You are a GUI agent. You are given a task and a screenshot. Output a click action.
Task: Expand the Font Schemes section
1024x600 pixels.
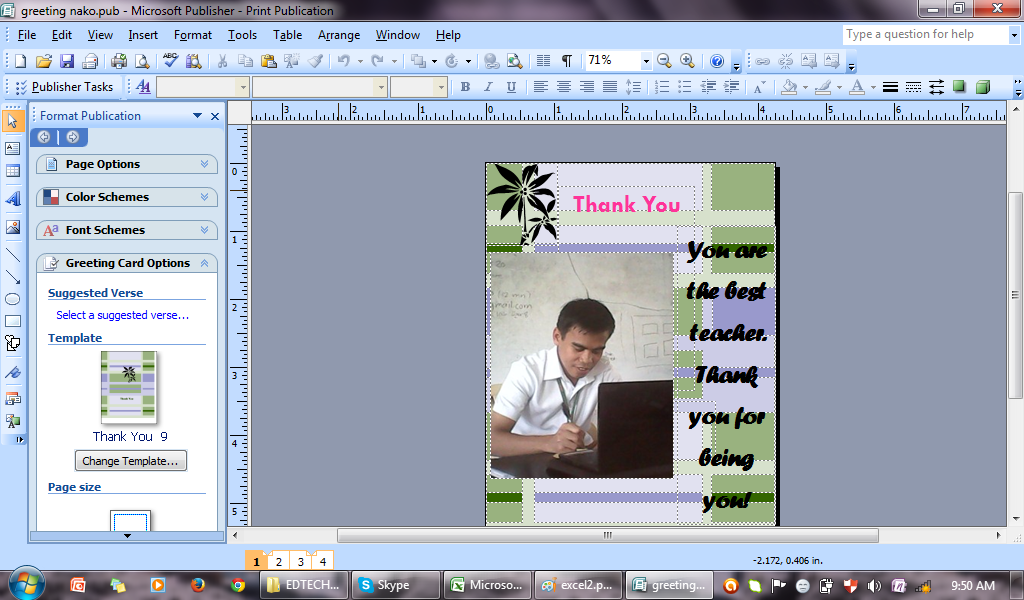pos(127,230)
